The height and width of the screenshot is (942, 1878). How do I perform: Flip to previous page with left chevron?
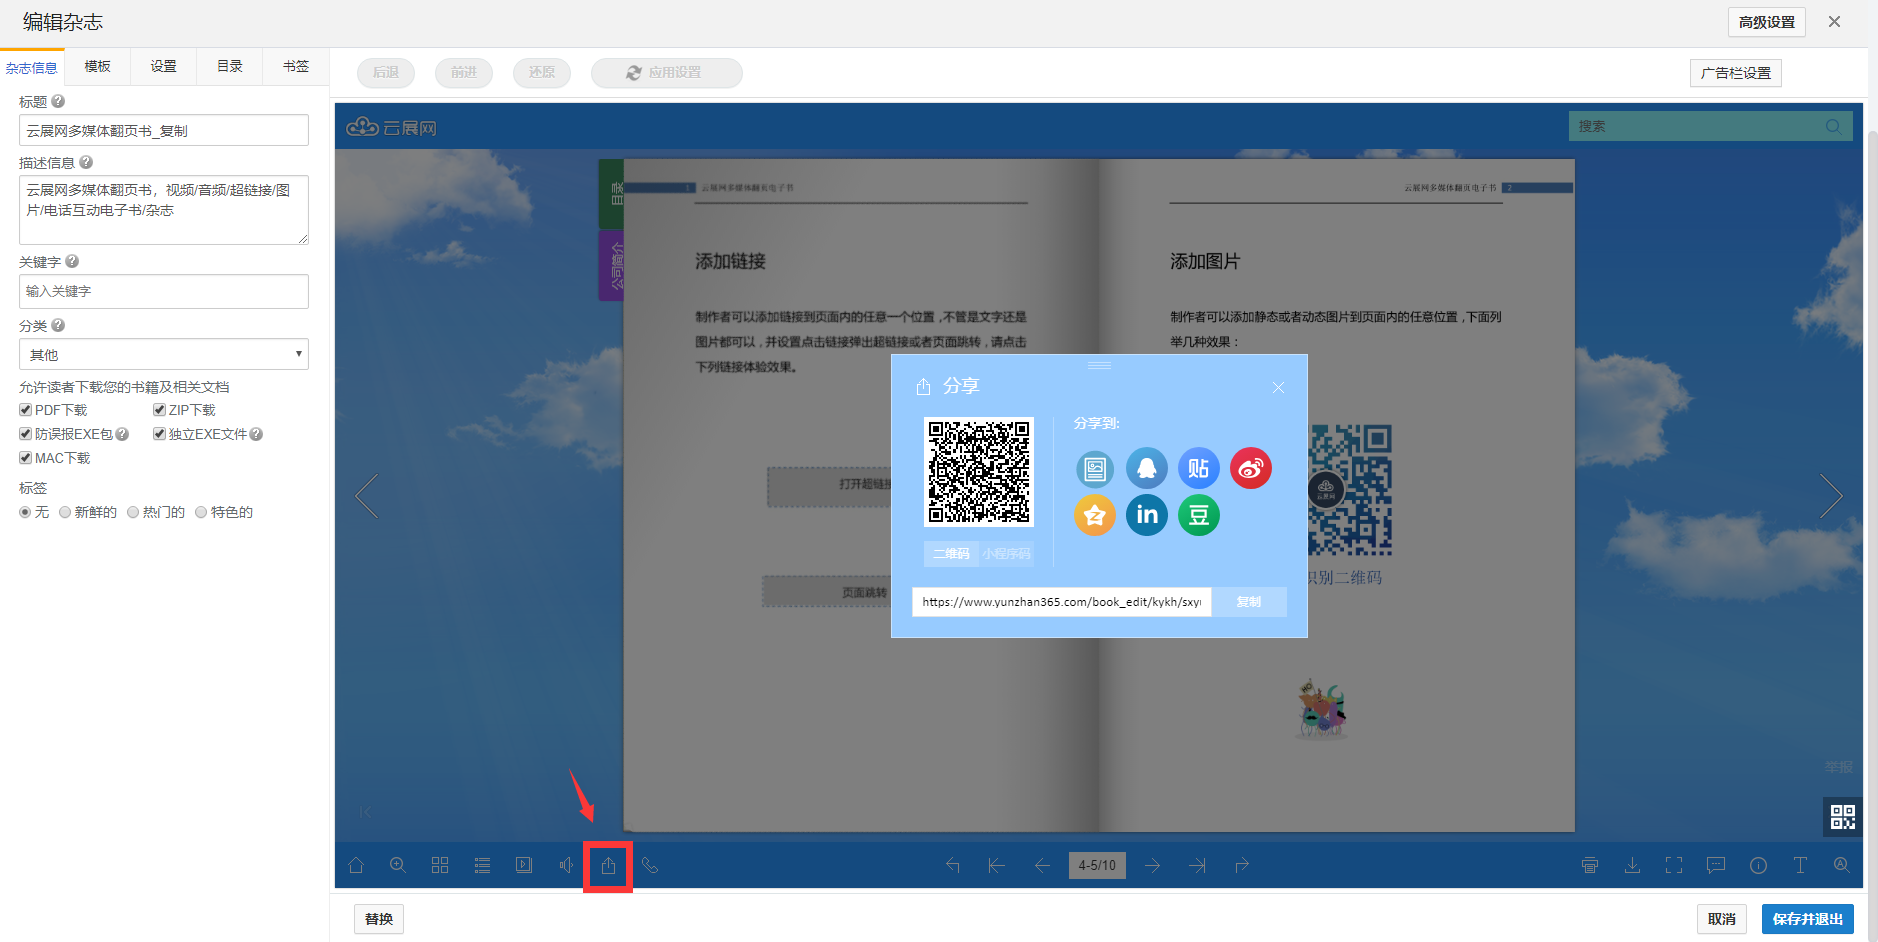367,495
